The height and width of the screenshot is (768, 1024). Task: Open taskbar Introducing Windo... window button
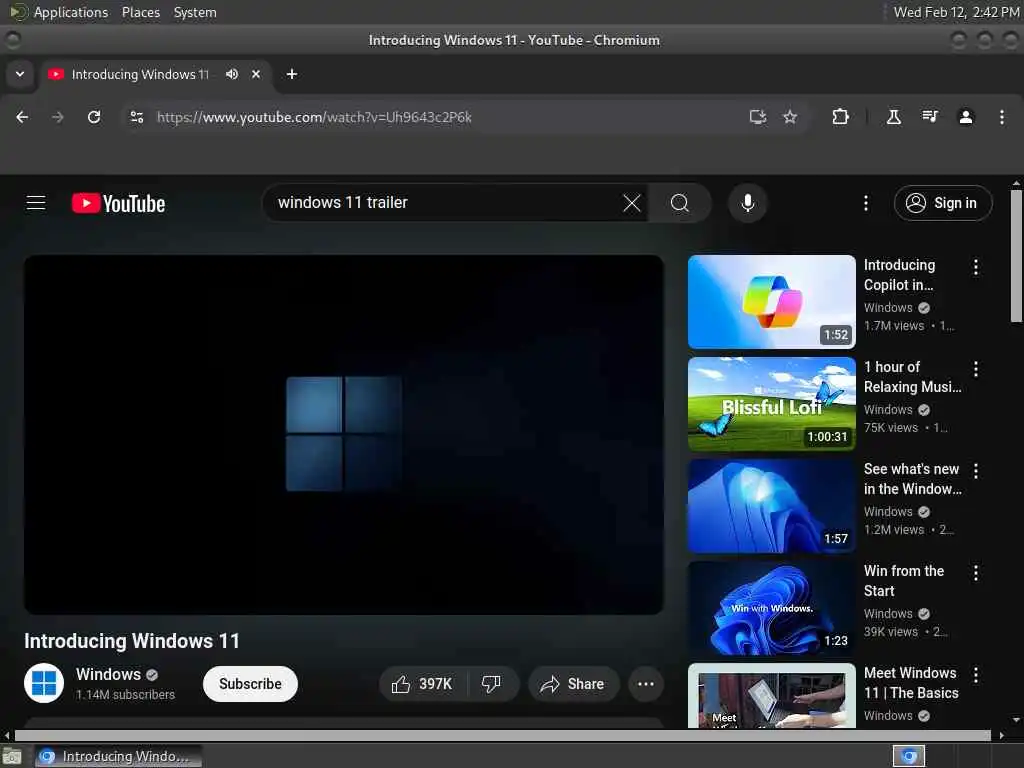click(118, 756)
